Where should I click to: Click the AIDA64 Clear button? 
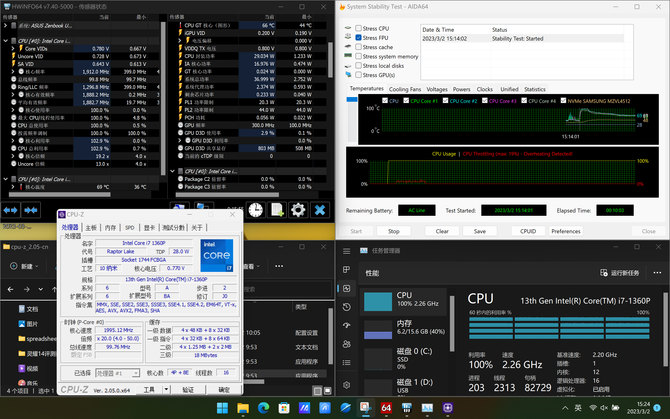tap(442, 231)
